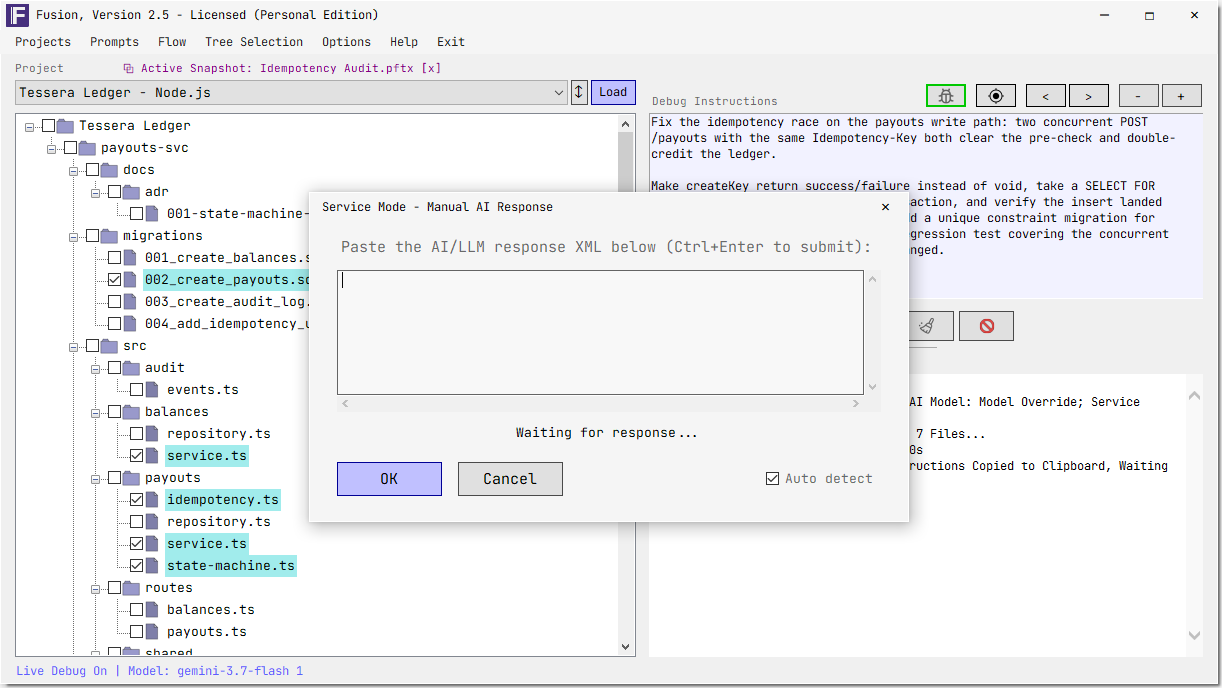Open the Flow menu

pos(172,42)
